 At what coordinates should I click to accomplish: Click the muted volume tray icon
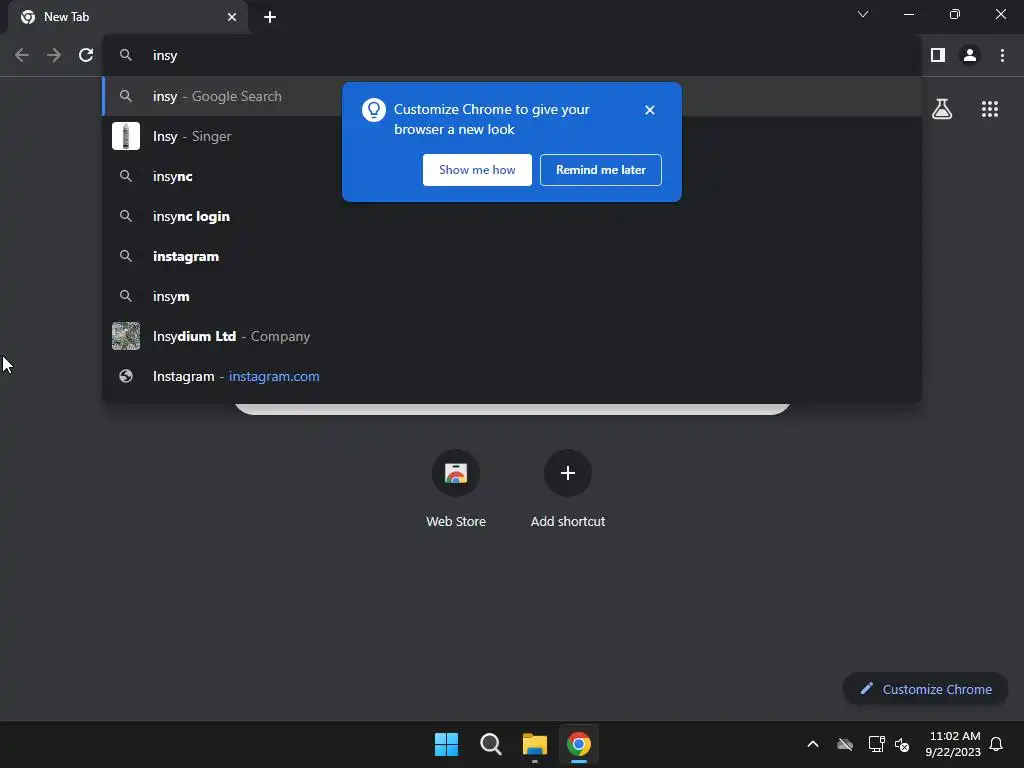tap(903, 744)
